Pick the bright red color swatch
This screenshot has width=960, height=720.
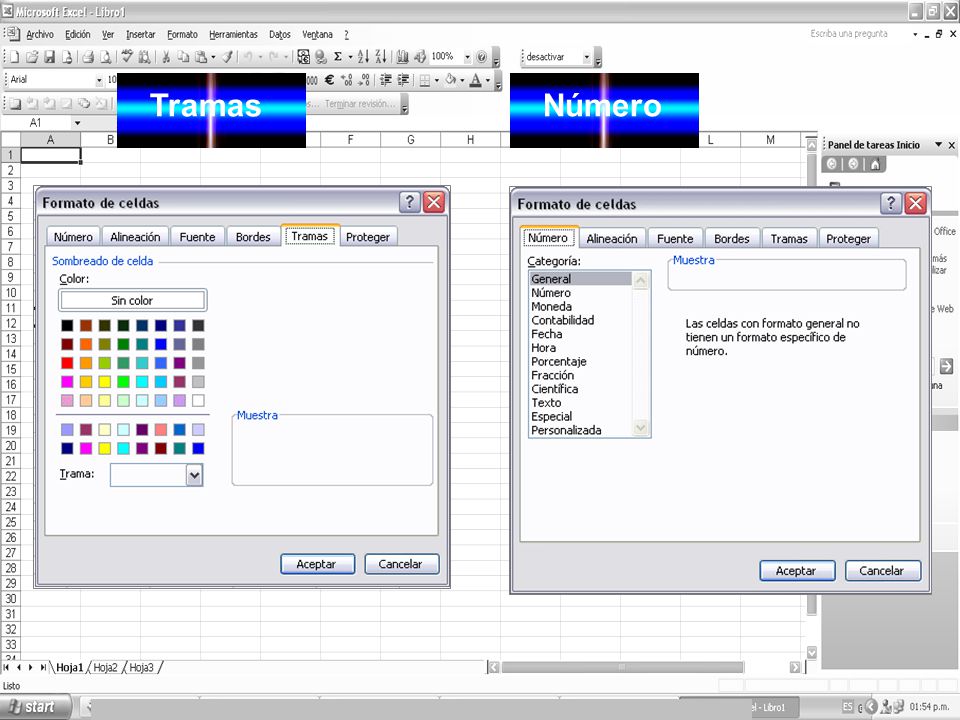pyautogui.click(x=67, y=363)
